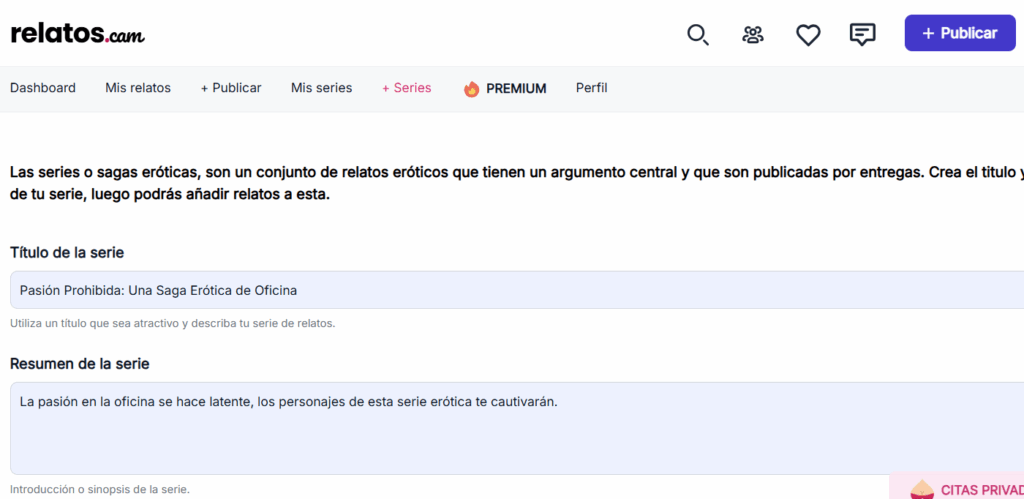Viewport: 1024px width, 499px height.
Task: Click the community users icon
Action: click(753, 34)
